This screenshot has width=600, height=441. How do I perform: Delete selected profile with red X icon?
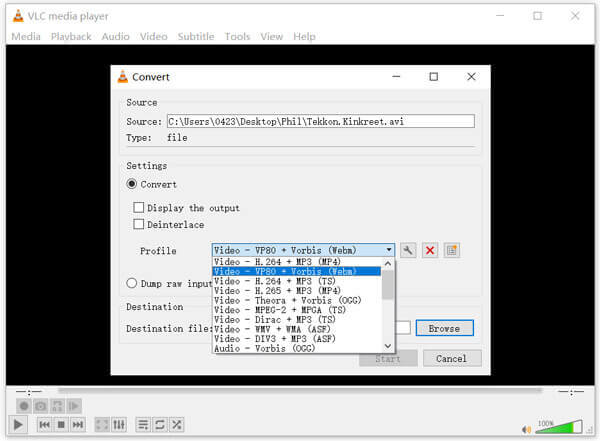tap(430, 250)
